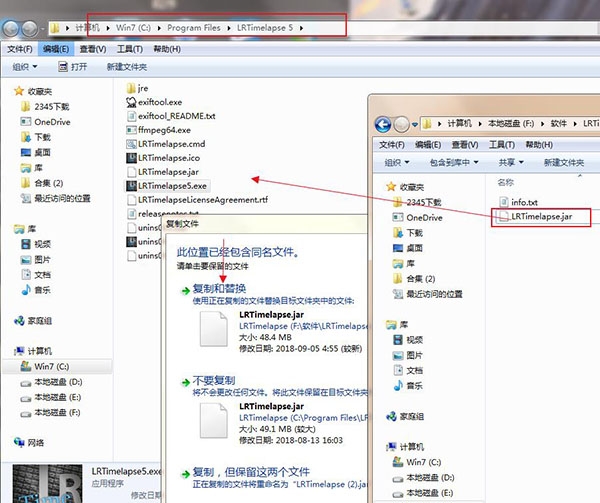Open 帮助(H) menu in the Program Files window
The width and height of the screenshot is (600, 503).
tap(167, 49)
